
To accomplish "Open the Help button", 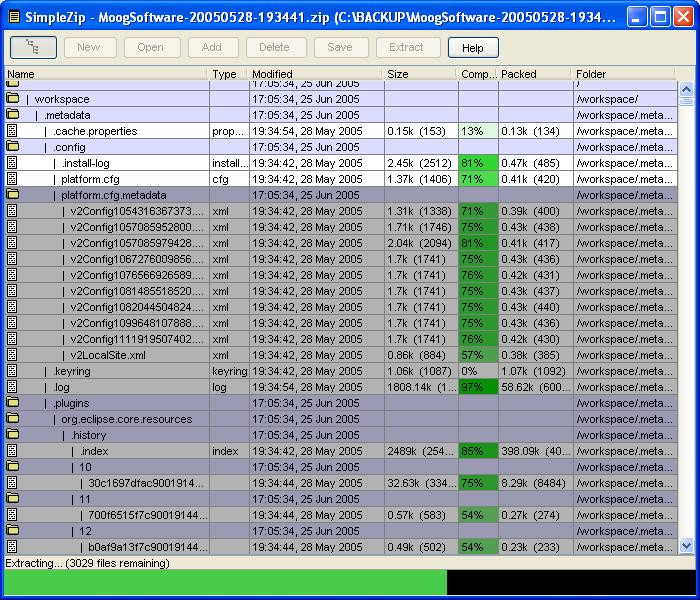I will coord(473,48).
